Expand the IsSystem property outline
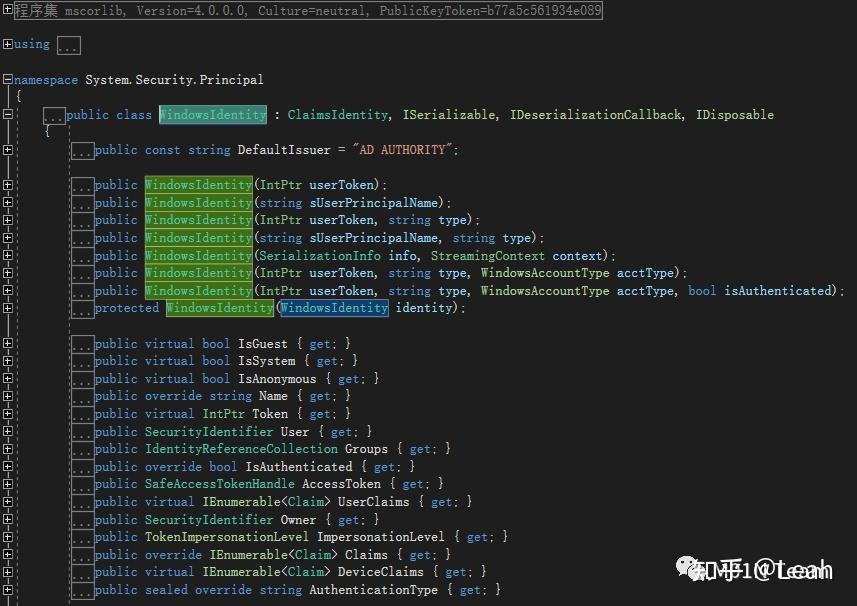 pos(7,361)
